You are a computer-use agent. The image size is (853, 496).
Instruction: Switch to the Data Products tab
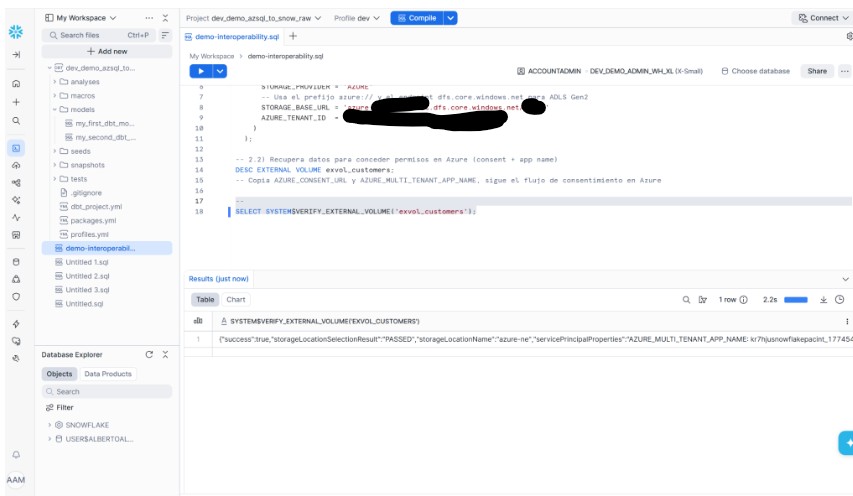coord(108,373)
